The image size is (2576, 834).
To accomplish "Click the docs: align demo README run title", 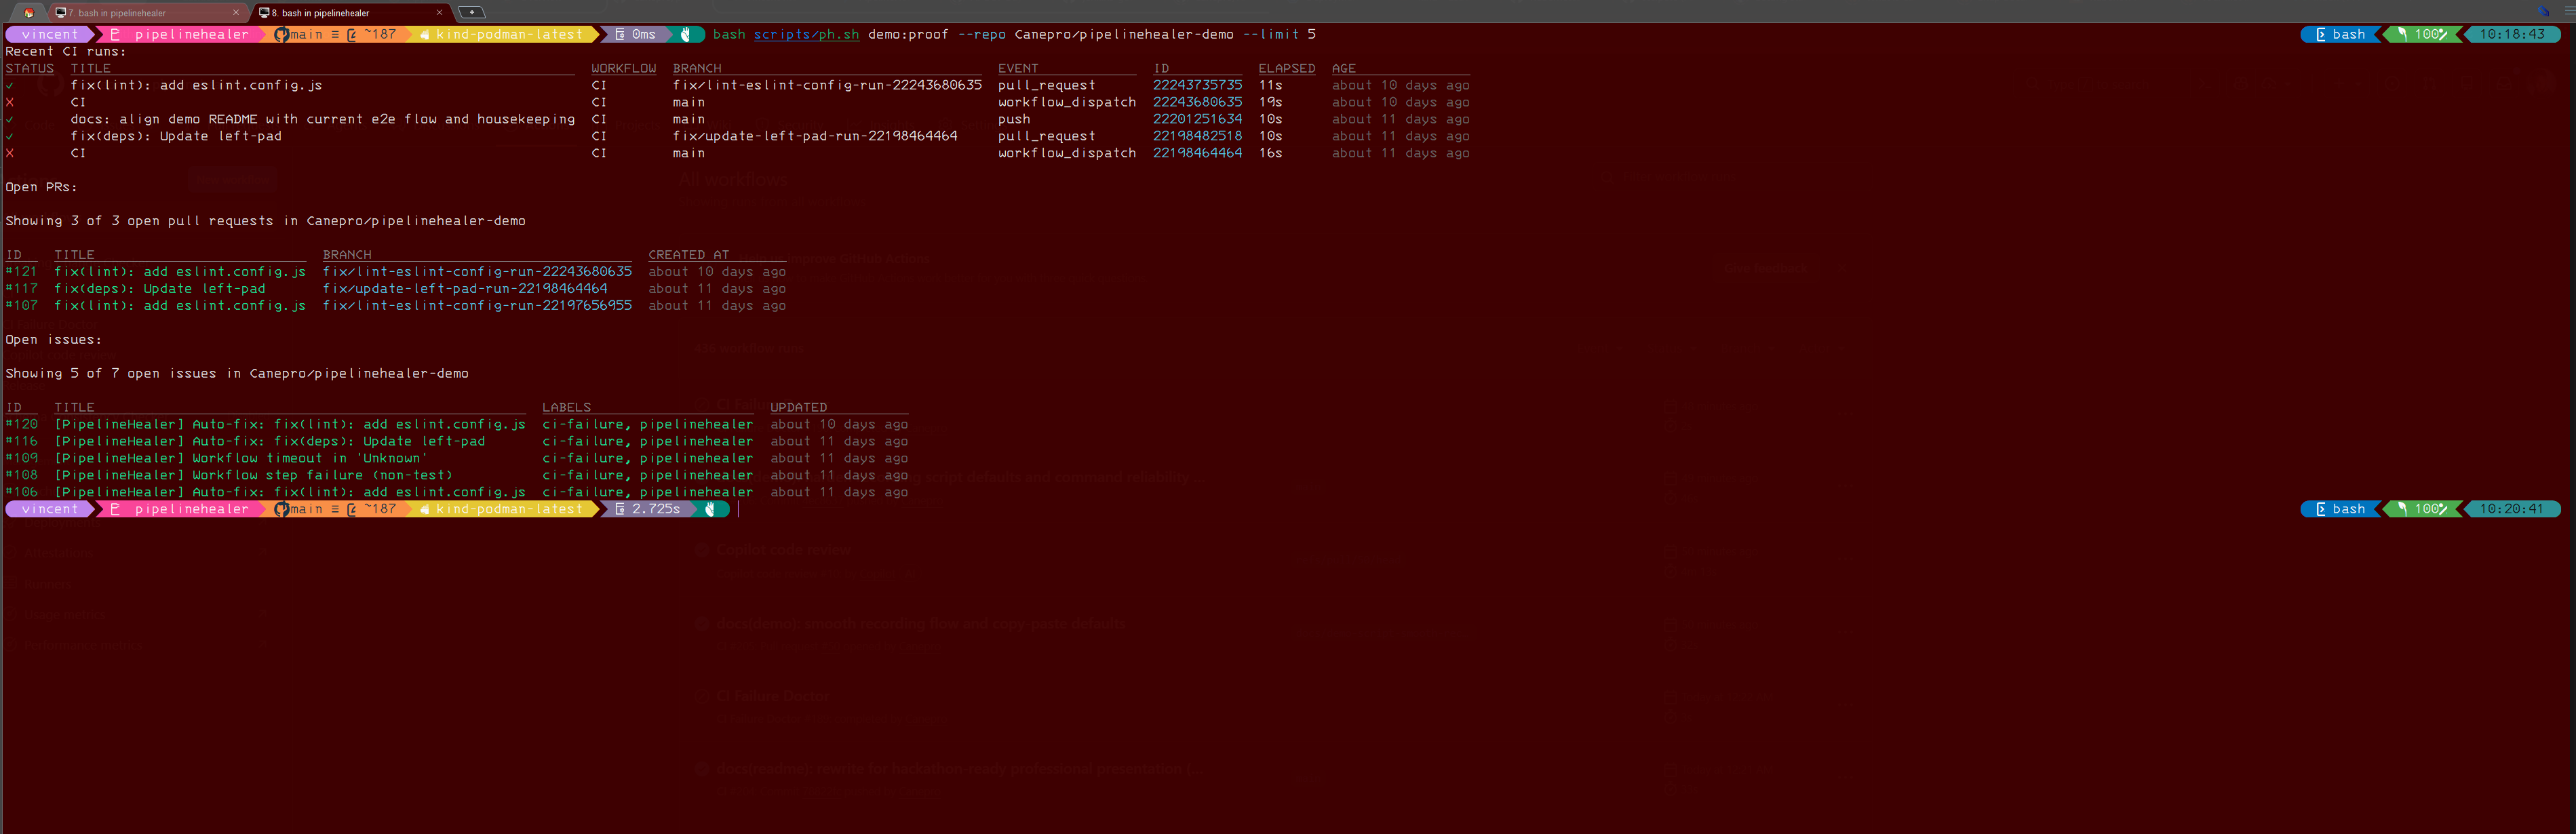I will [x=322, y=119].
